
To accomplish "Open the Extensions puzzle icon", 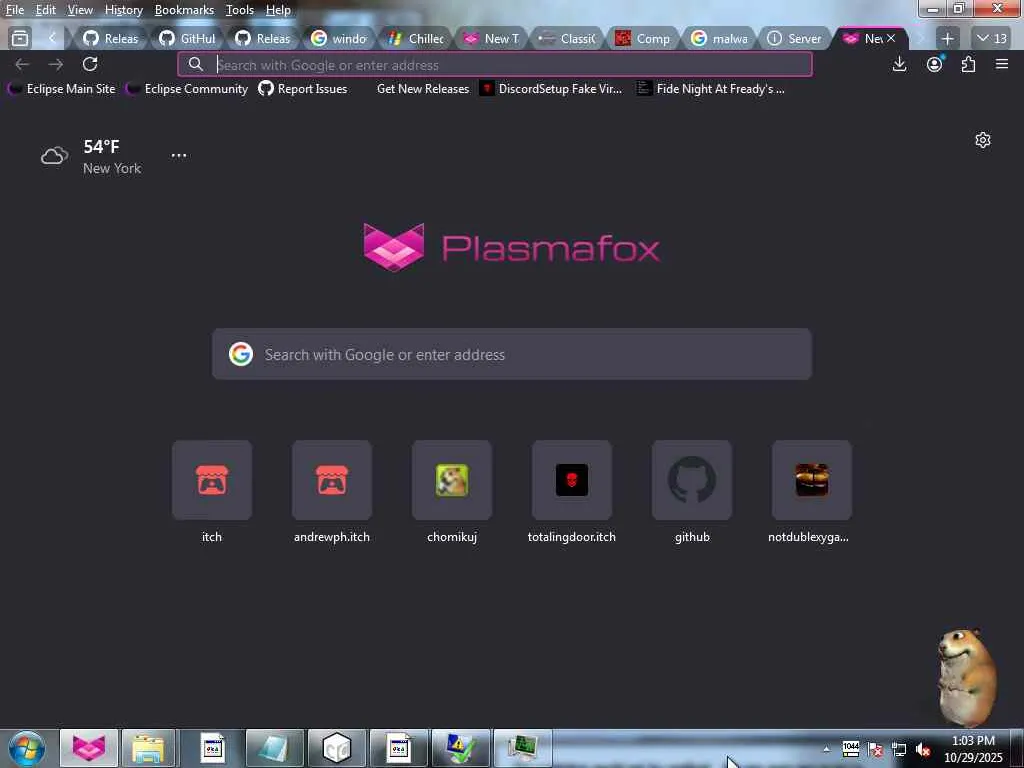I will [968, 64].
